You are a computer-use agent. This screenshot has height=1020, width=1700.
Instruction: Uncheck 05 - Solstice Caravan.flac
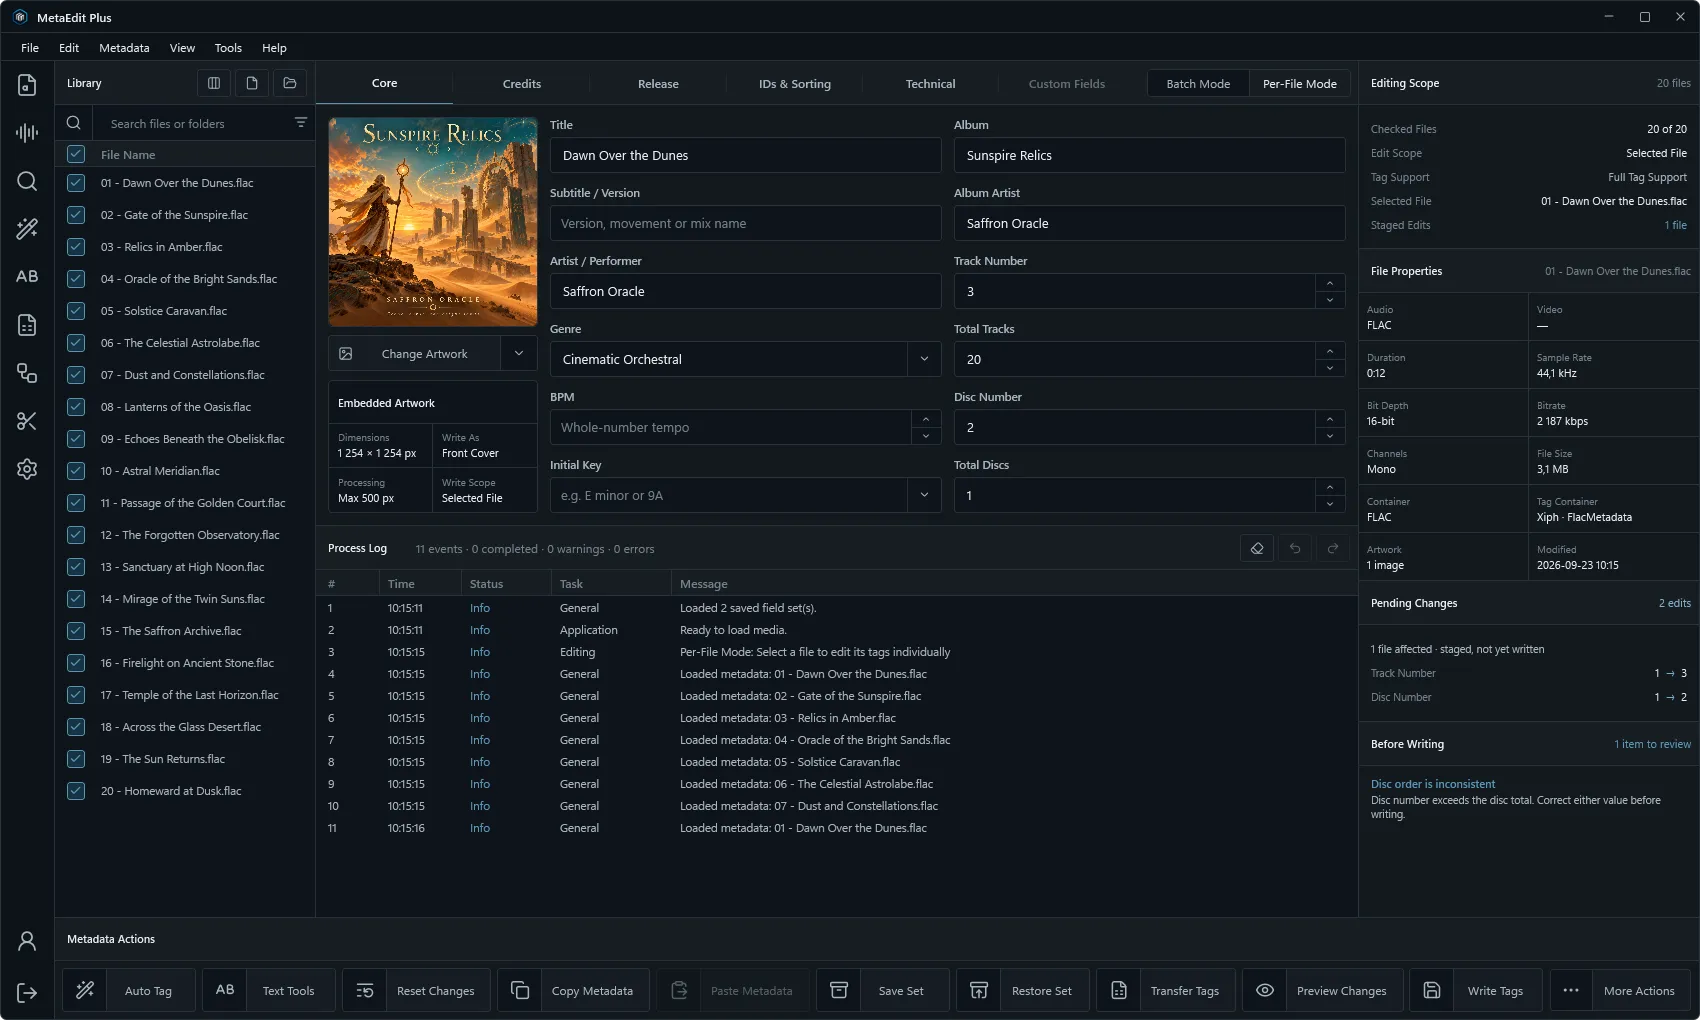[x=76, y=311]
